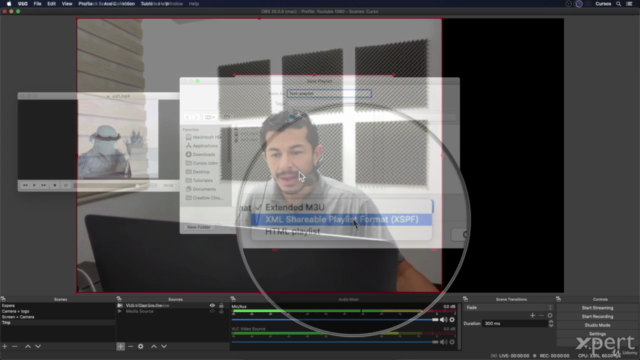Open transition properties gear icon
The width and height of the screenshot is (640, 360).
550,315
